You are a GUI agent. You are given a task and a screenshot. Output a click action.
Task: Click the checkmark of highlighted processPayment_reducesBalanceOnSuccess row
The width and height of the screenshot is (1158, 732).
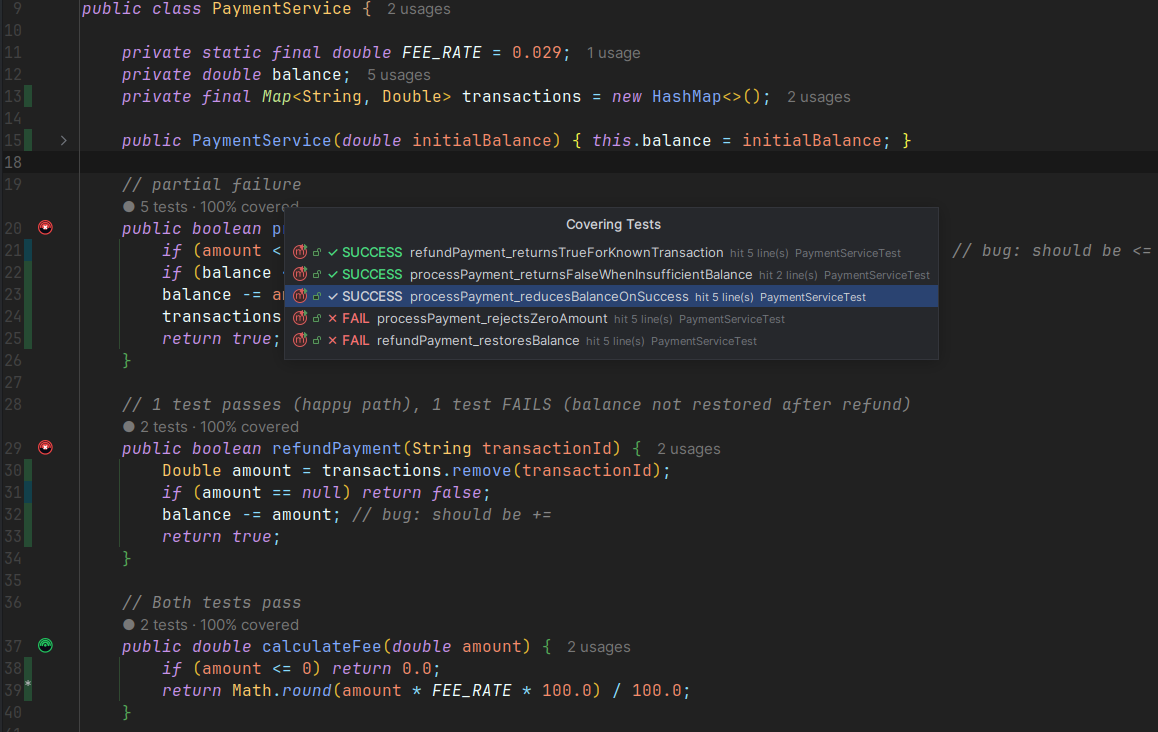(333, 297)
